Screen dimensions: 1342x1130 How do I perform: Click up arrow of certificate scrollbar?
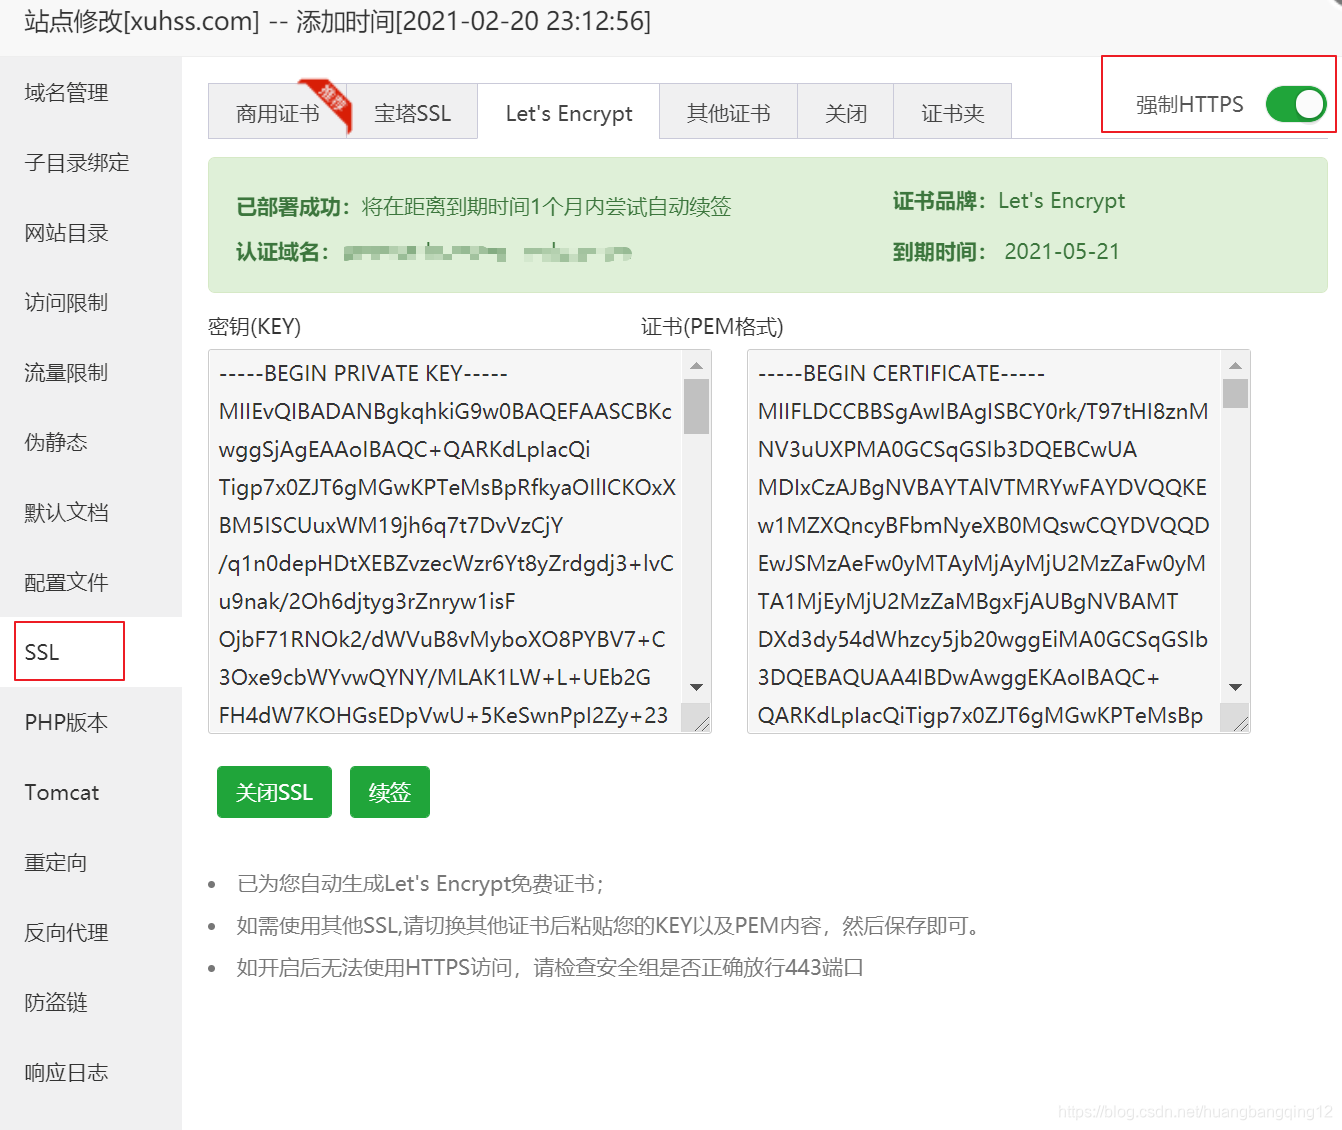pyautogui.click(x=1236, y=365)
